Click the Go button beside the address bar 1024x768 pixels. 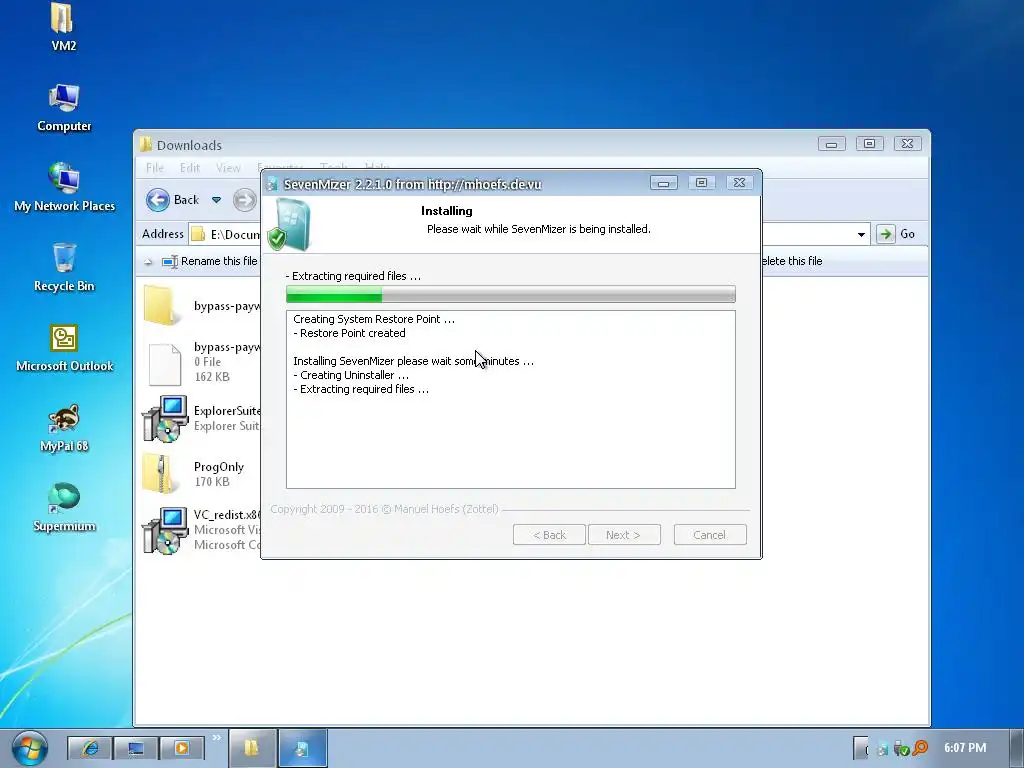(x=896, y=234)
